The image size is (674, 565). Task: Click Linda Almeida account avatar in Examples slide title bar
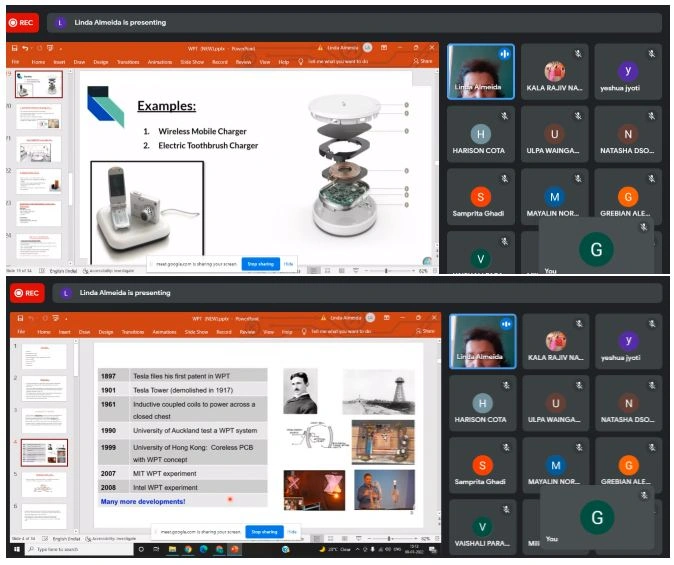point(368,48)
